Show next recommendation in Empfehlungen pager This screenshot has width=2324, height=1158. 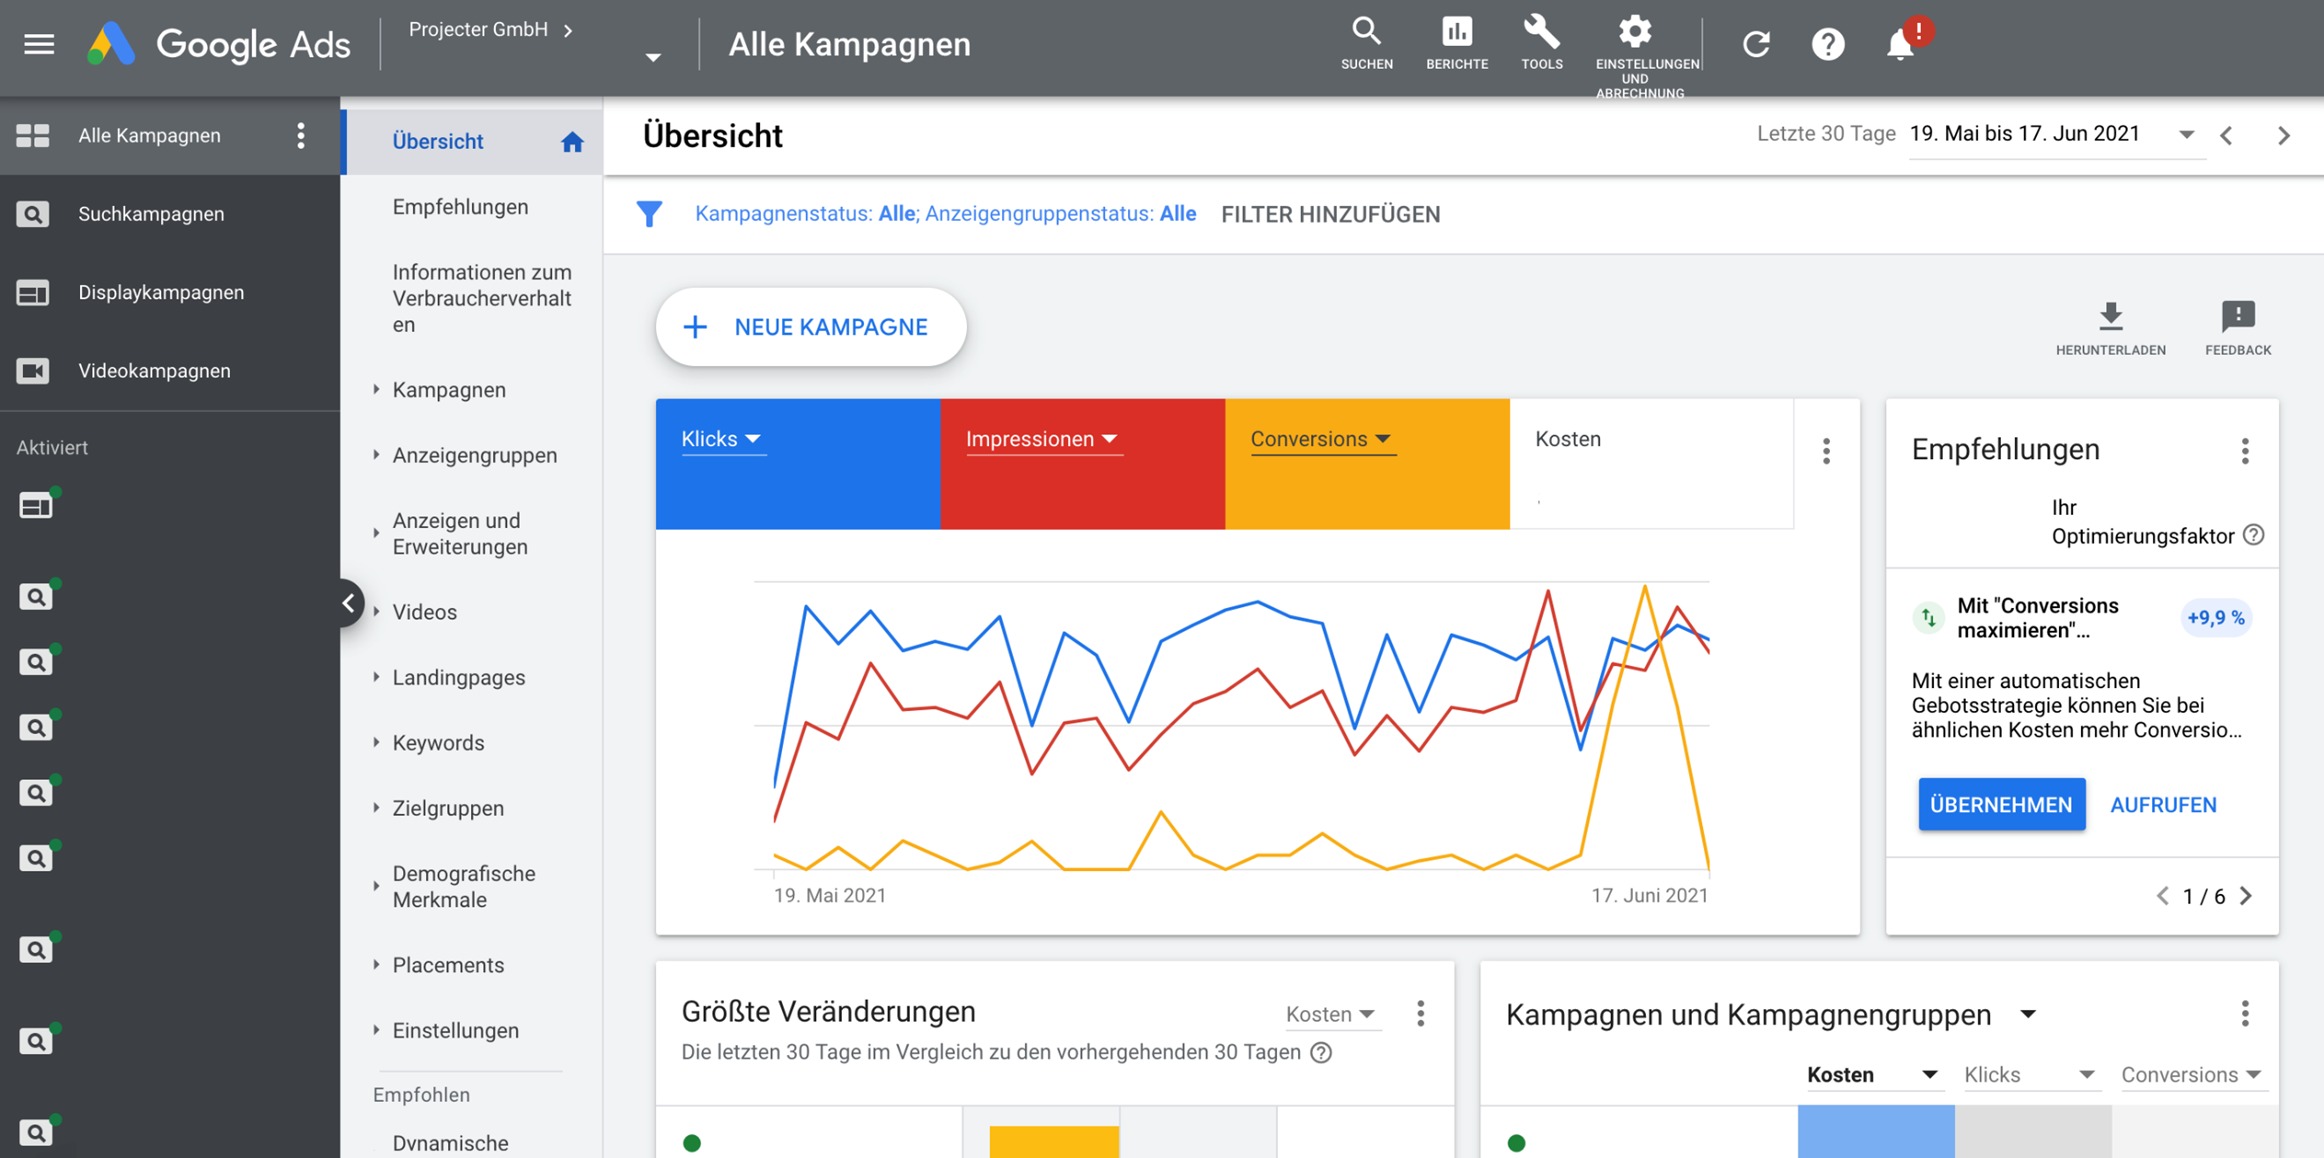pos(2246,896)
